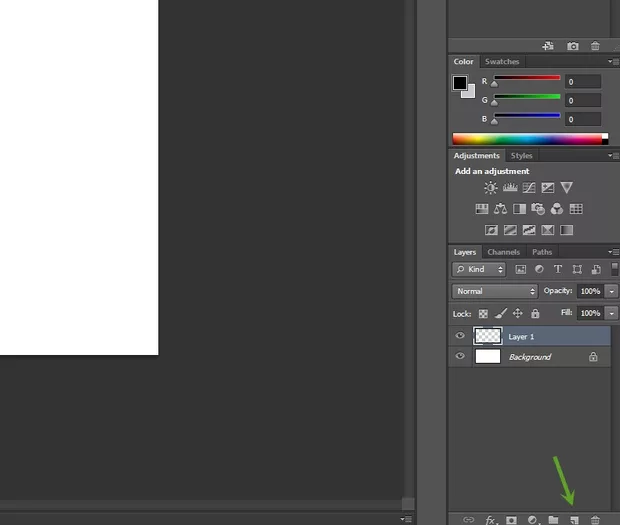Click the color spectrum ramp bar
Viewport: 620px width, 525px height.
pyautogui.click(x=529, y=139)
